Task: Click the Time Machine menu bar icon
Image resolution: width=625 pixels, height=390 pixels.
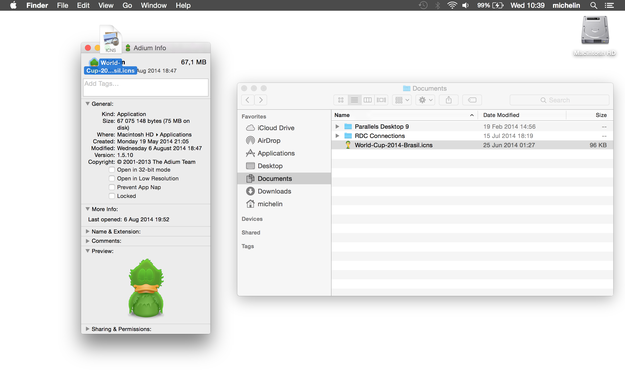Action: click(x=423, y=5)
